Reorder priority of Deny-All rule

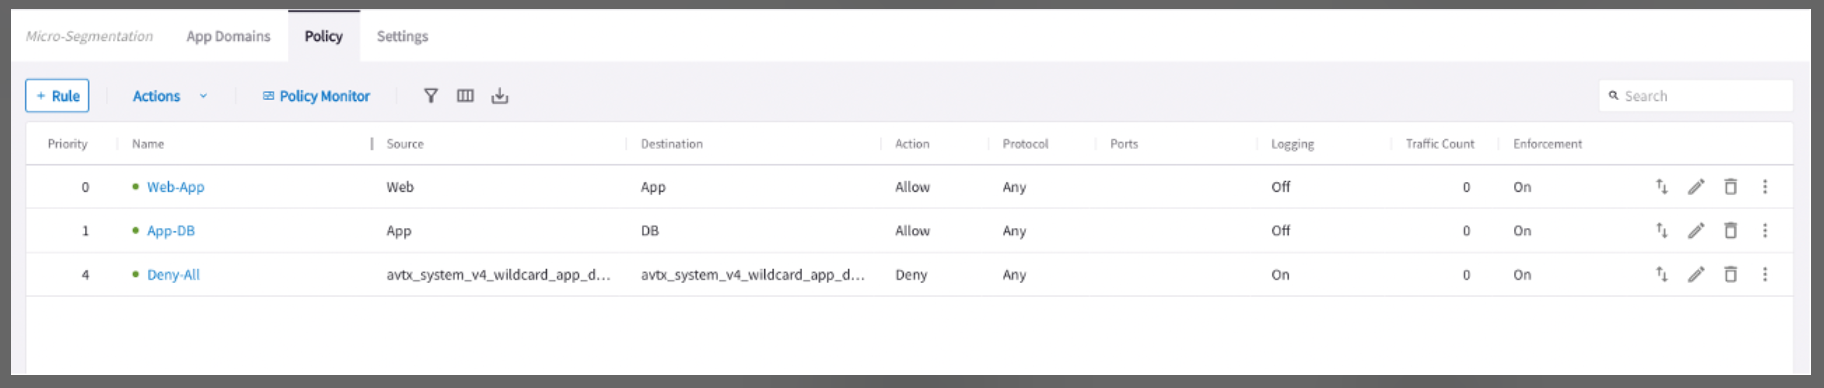pos(1661,274)
